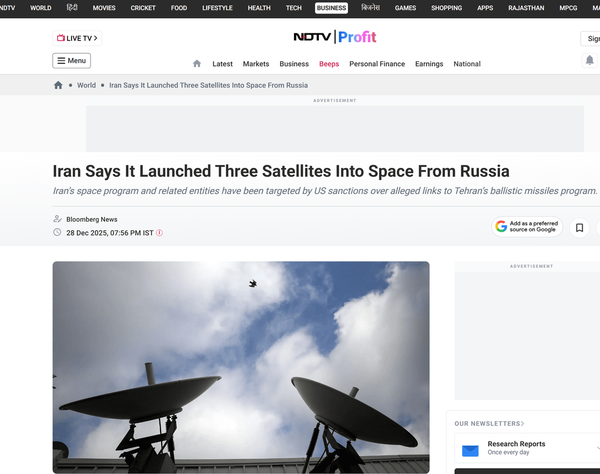Image resolution: width=600 pixels, height=474 pixels.
Task: Open the Markets tab
Action: tap(256, 64)
